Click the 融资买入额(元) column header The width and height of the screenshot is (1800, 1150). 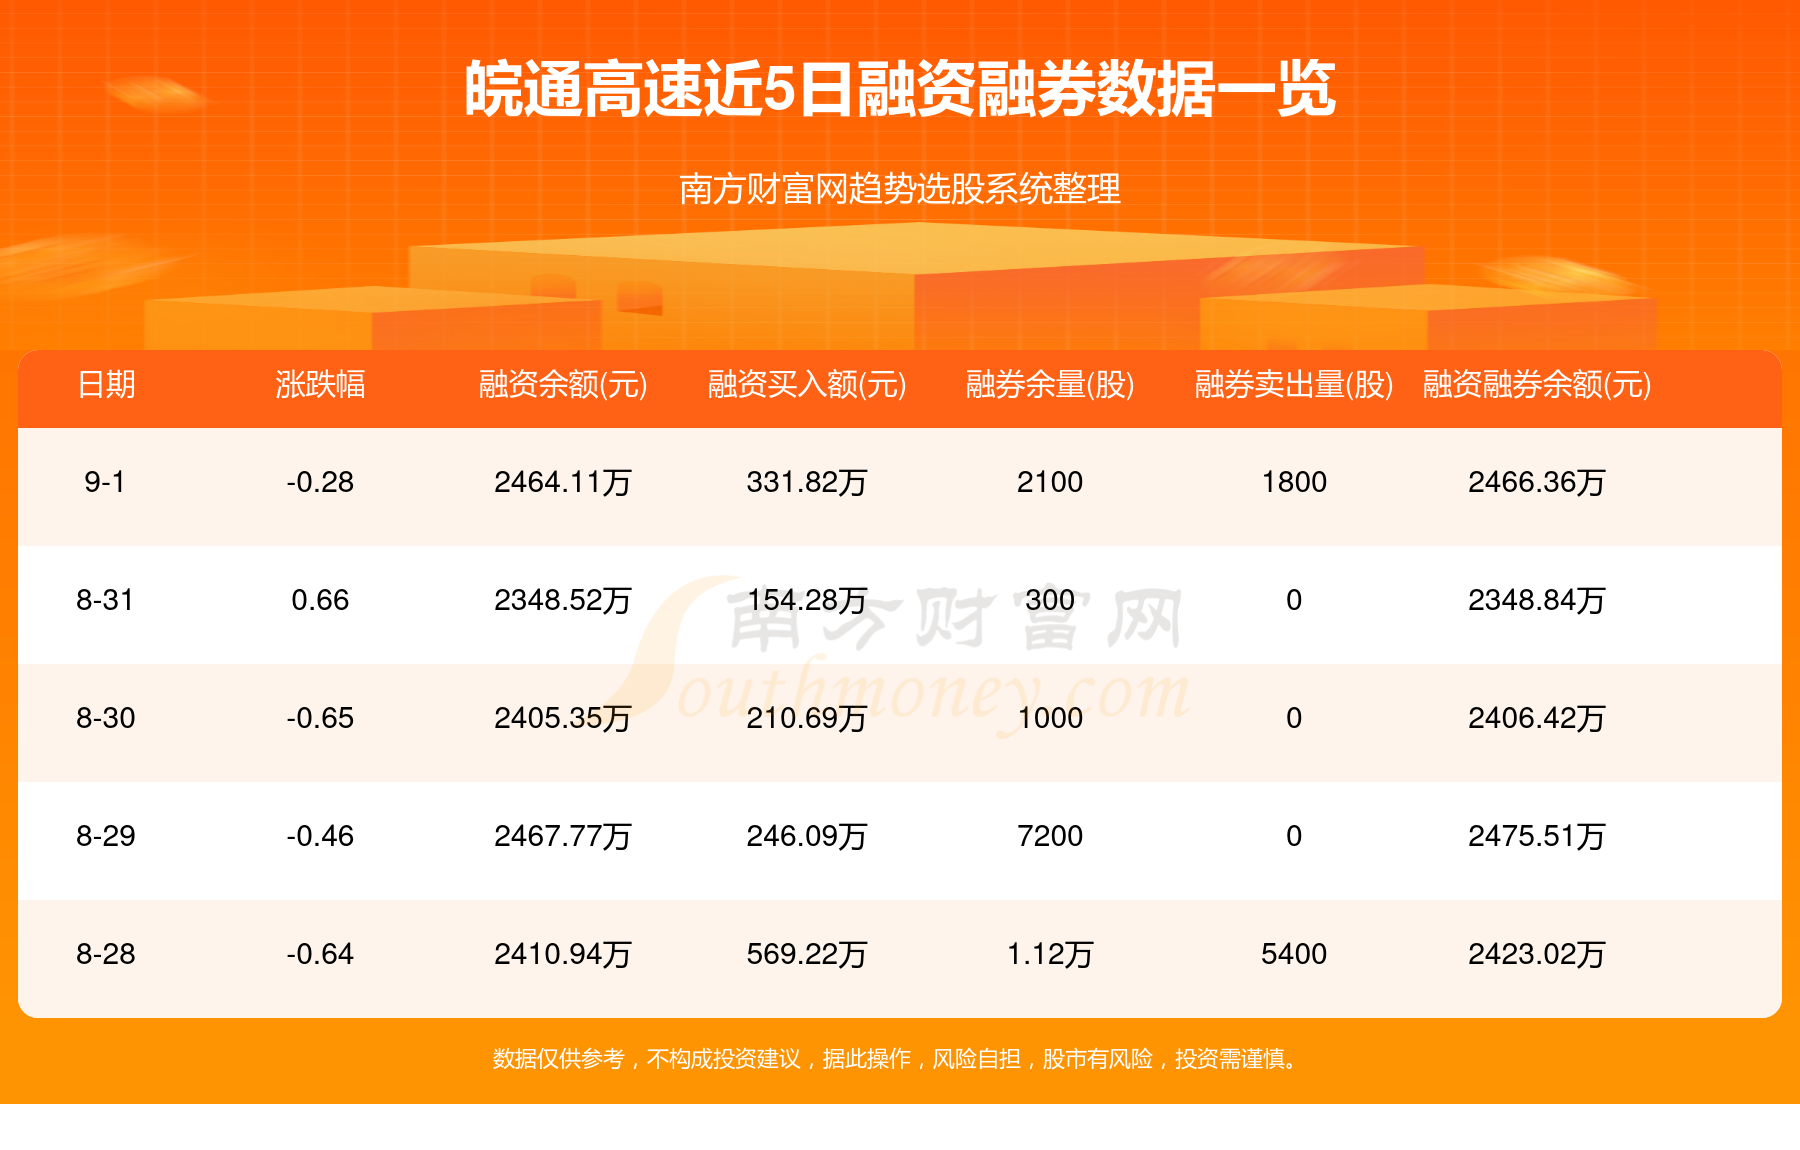807,384
